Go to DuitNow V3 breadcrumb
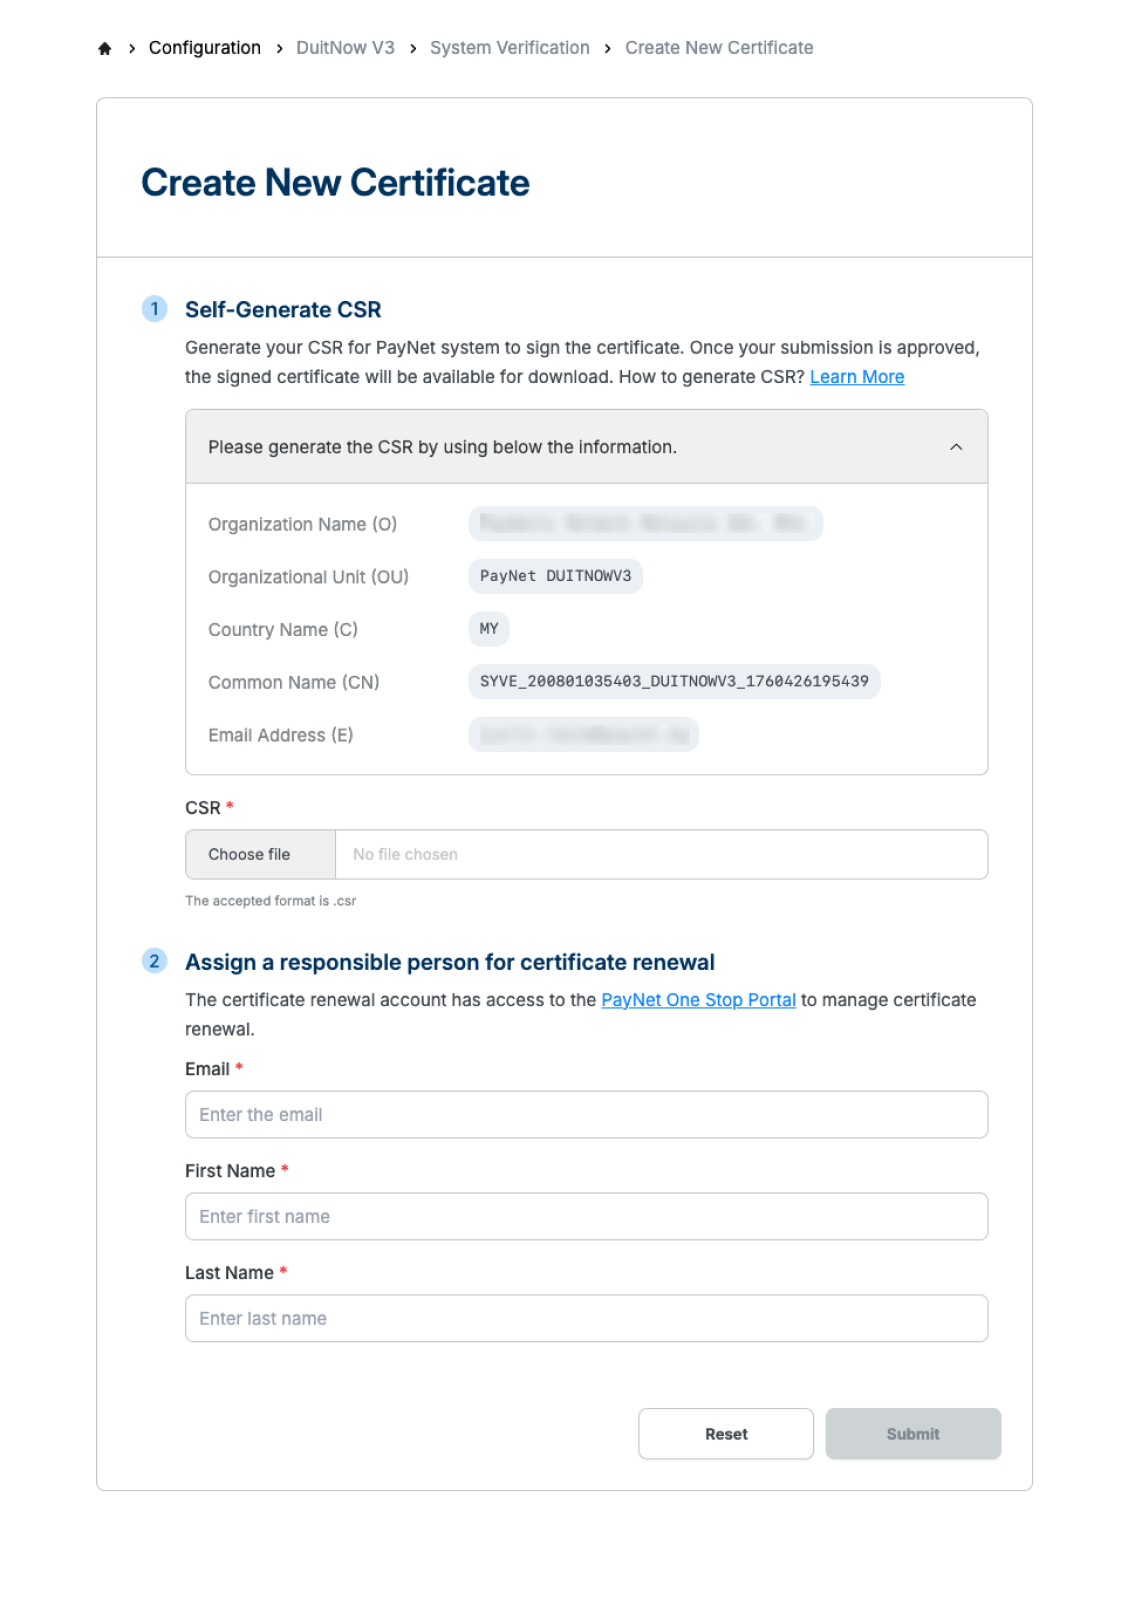 (345, 48)
